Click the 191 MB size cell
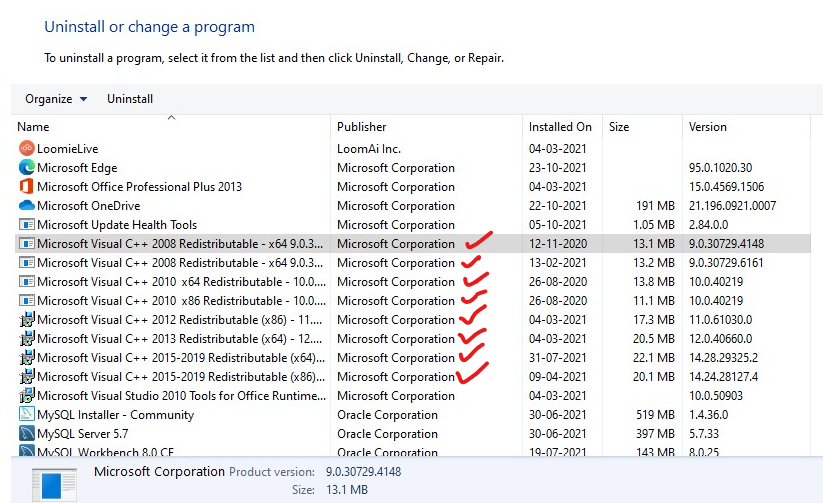Screen dimensions: 823x503 655,205
